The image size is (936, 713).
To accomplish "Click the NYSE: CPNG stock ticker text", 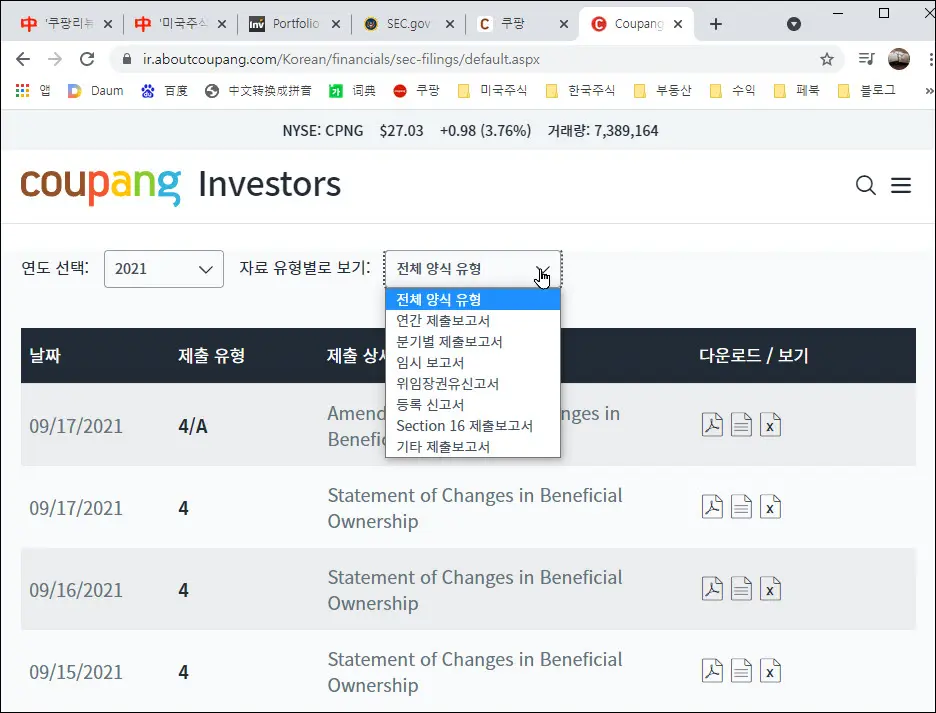I will tap(323, 131).
